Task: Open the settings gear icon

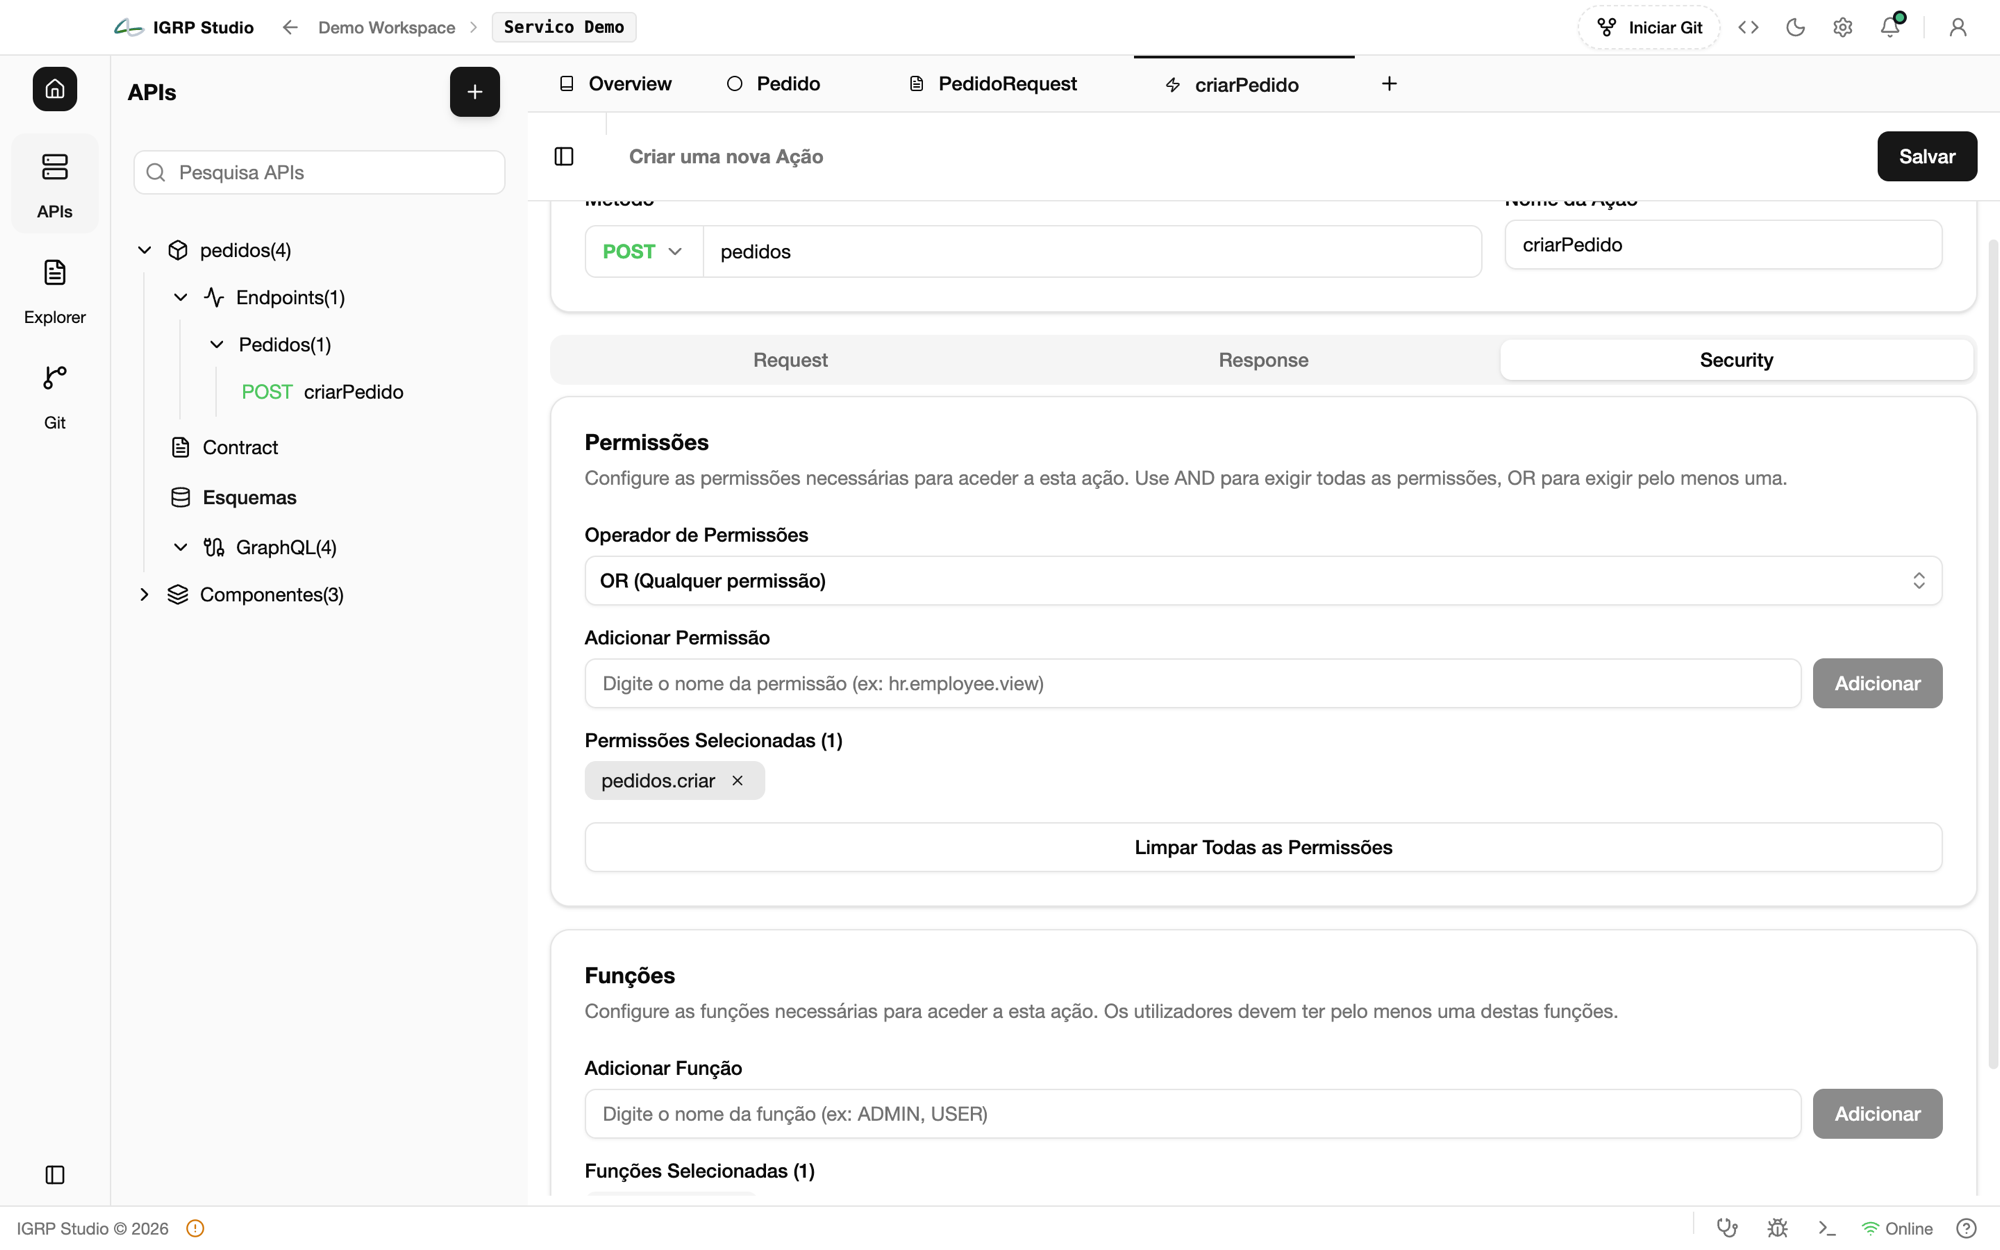Action: point(1842,27)
